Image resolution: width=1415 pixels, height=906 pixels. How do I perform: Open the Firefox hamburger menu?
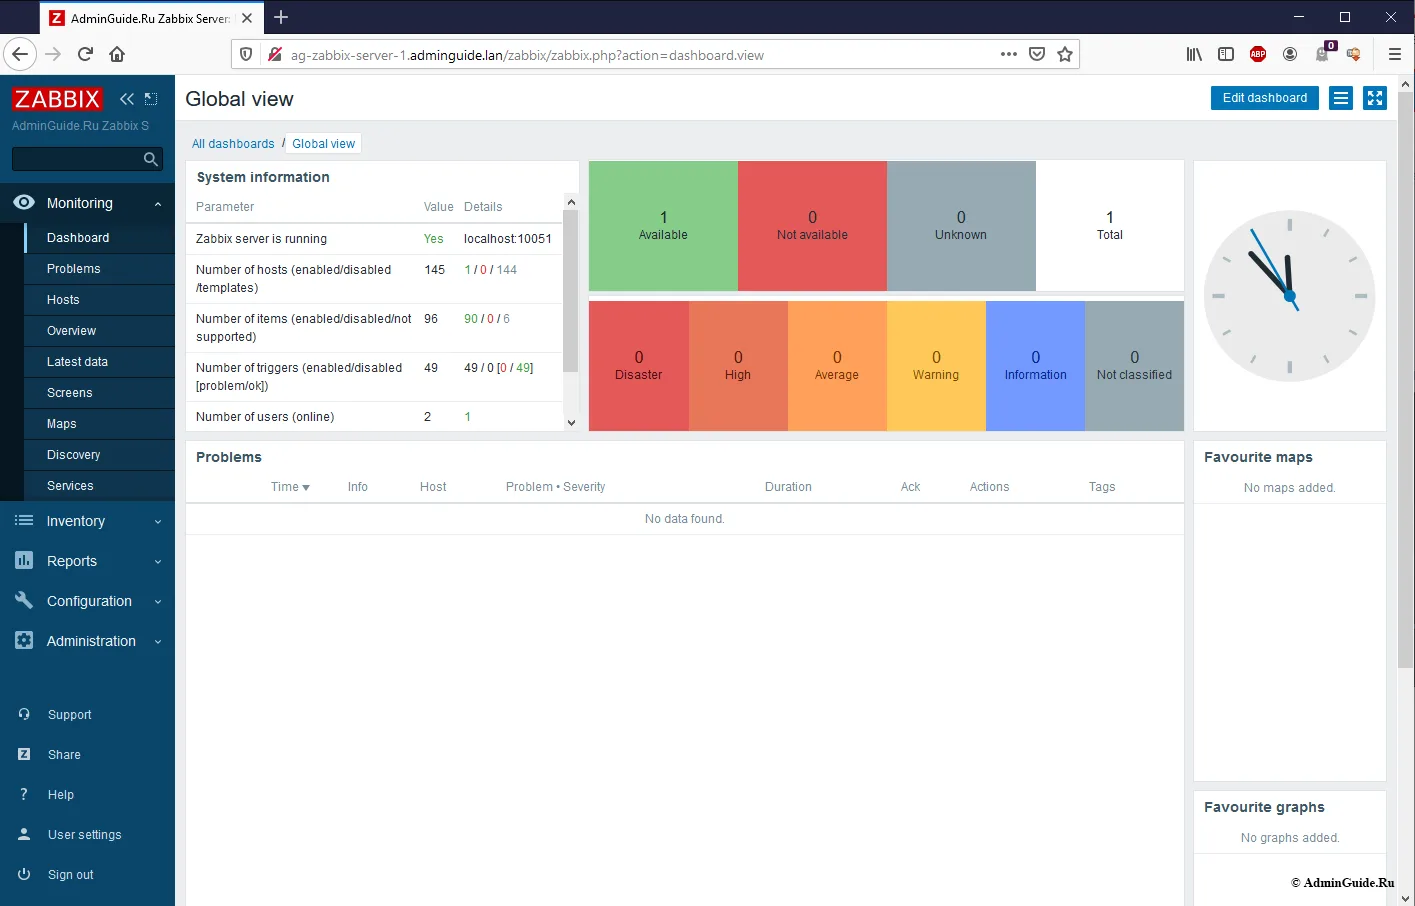[1394, 54]
